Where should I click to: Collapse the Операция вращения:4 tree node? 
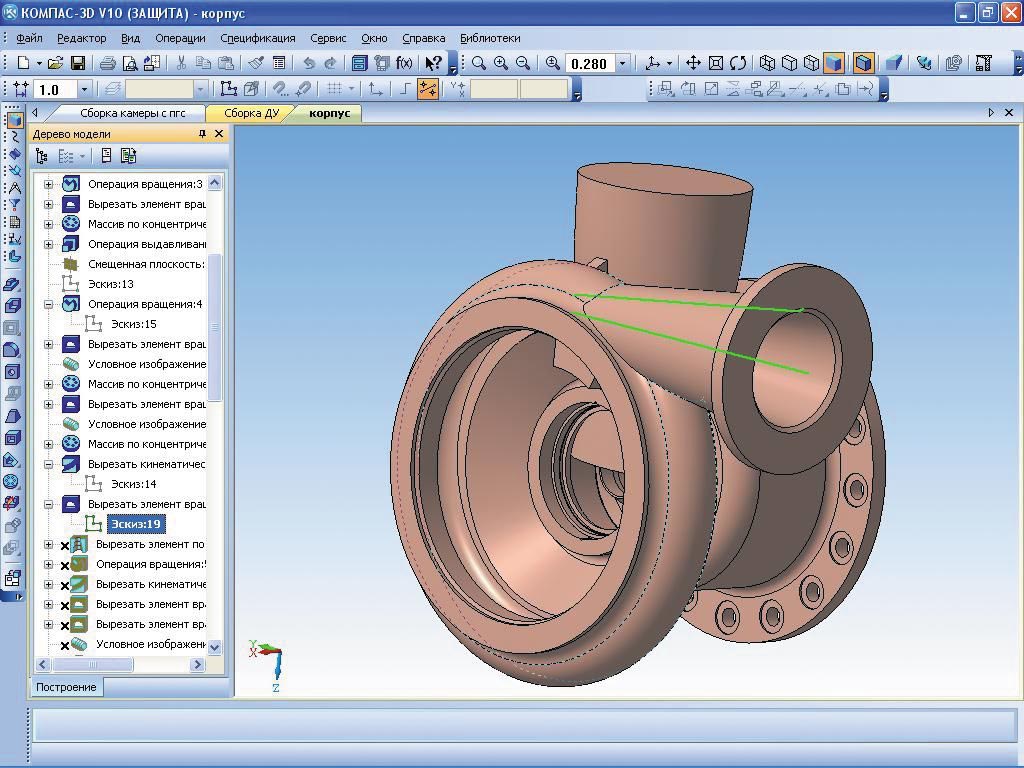pyautogui.click(x=48, y=304)
